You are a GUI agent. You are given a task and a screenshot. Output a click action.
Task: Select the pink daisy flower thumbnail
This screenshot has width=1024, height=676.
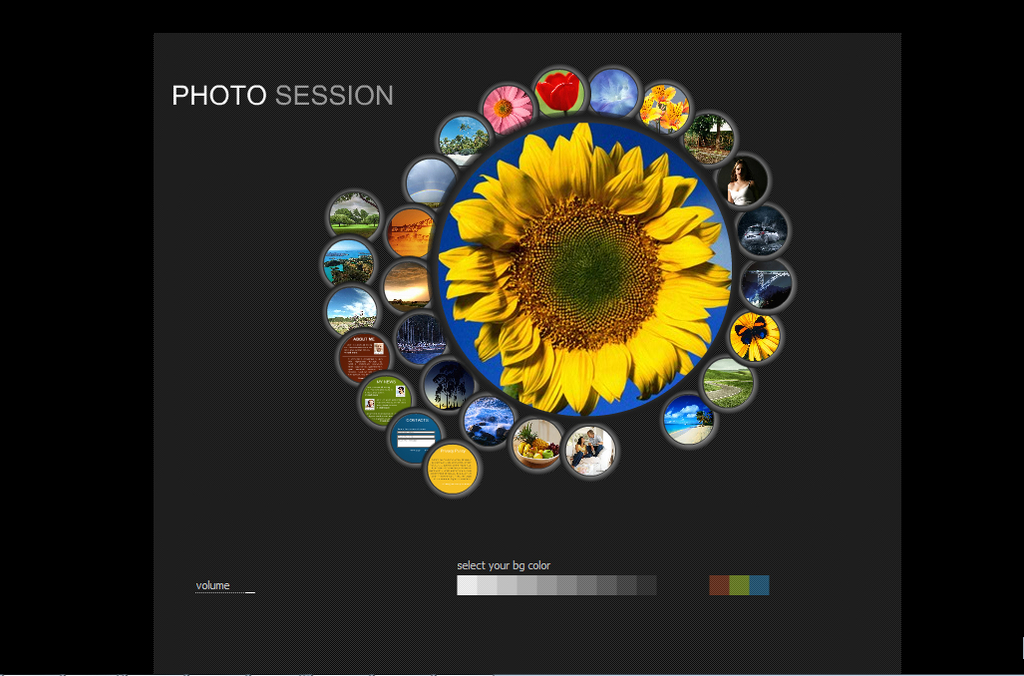pos(508,109)
